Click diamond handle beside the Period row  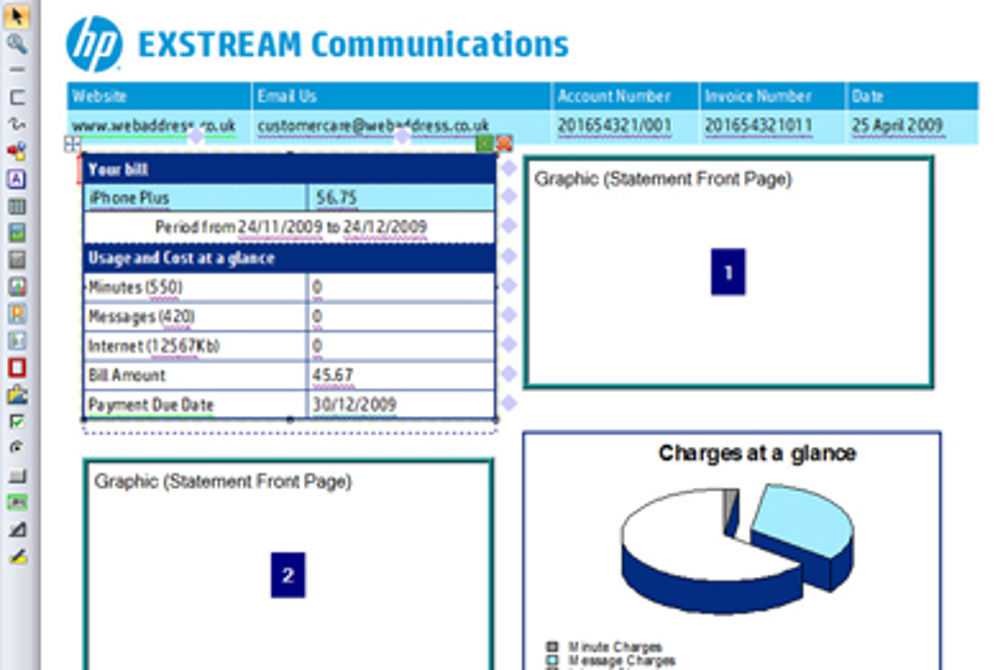coord(509,225)
